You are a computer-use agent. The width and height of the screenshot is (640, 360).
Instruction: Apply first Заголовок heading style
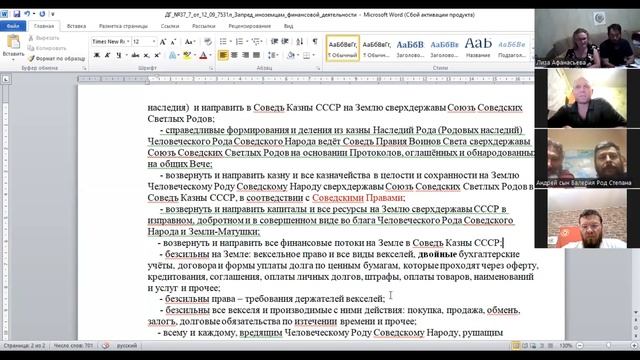(x=410, y=48)
